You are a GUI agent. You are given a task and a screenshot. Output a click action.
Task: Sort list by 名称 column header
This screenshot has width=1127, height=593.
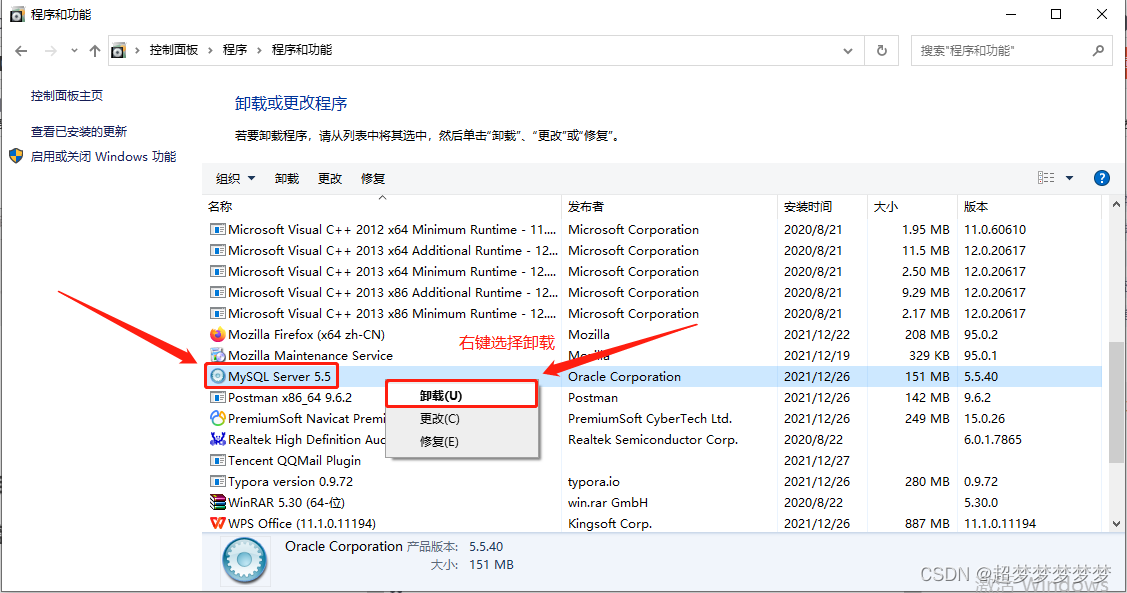point(382,206)
